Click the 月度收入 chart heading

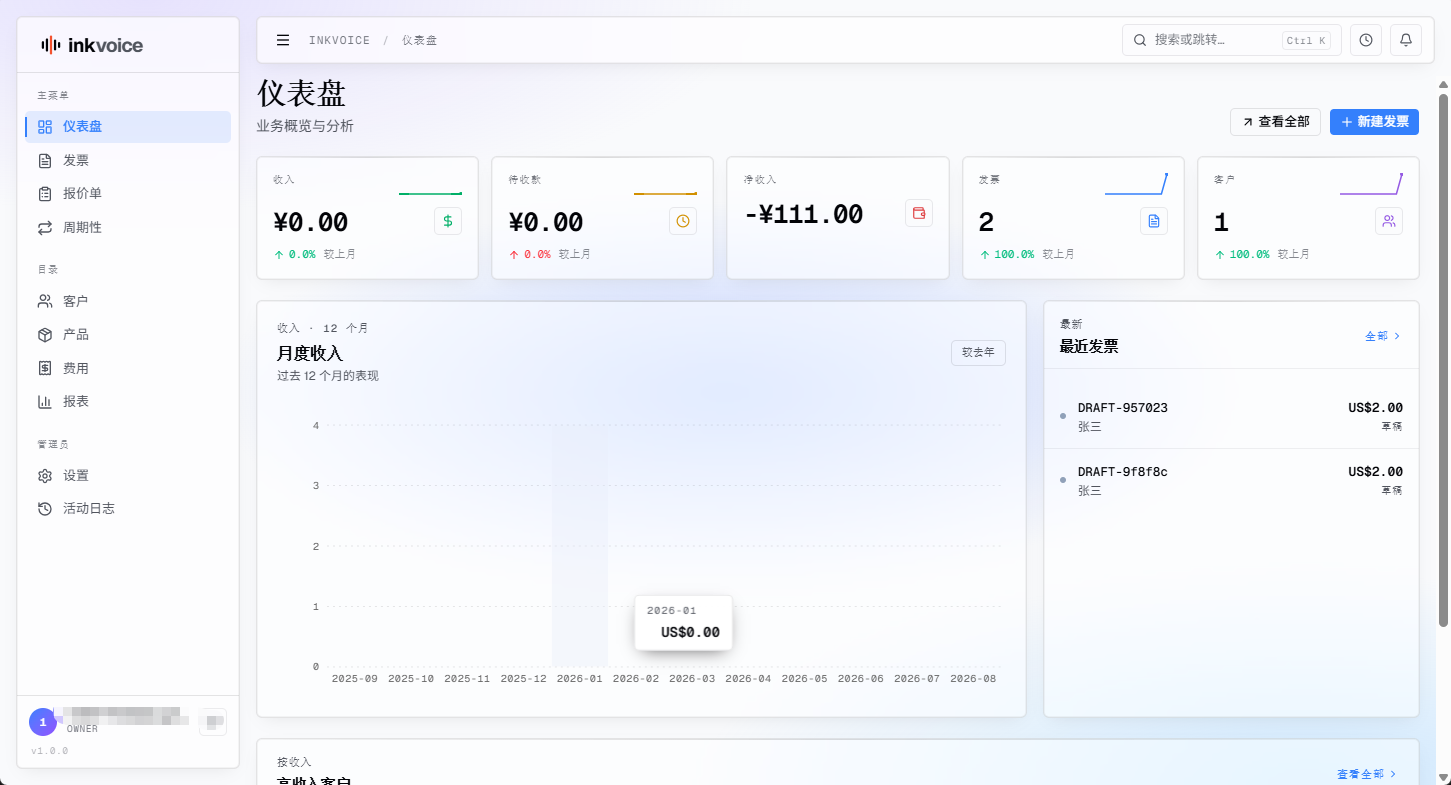click(310, 353)
